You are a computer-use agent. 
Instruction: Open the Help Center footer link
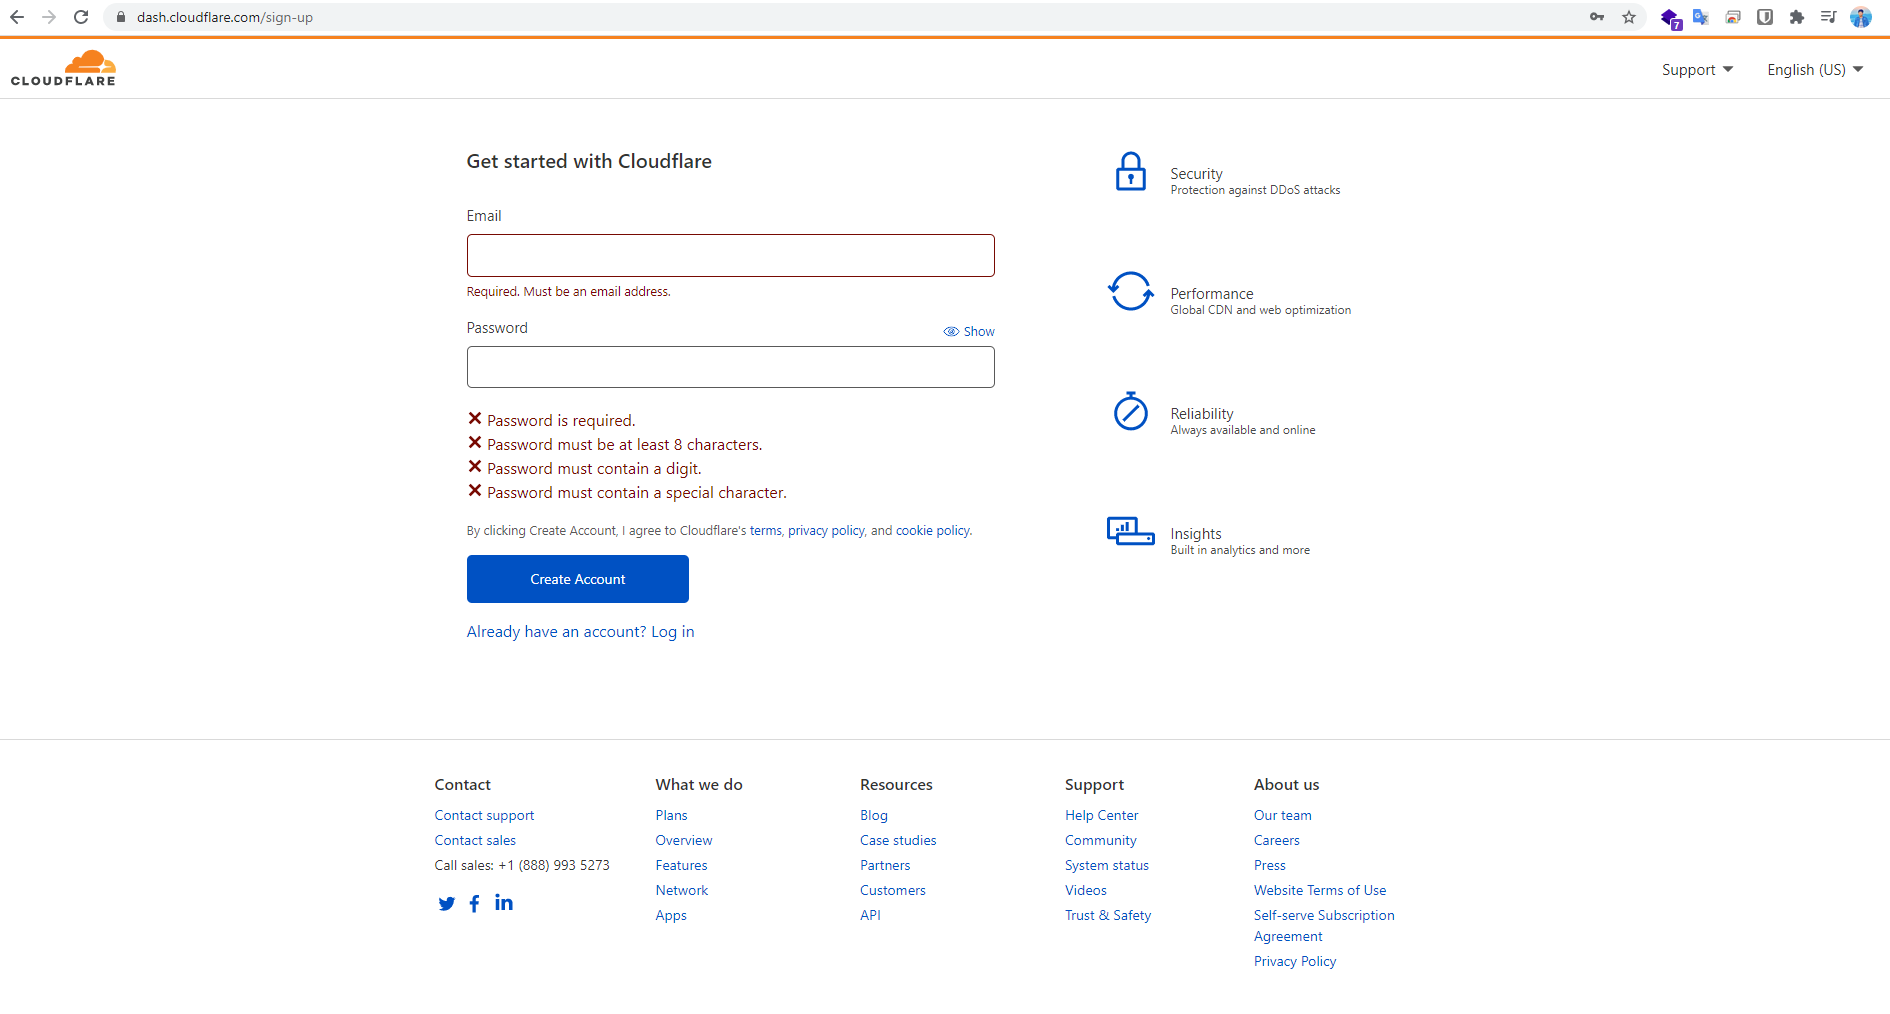1101,816
